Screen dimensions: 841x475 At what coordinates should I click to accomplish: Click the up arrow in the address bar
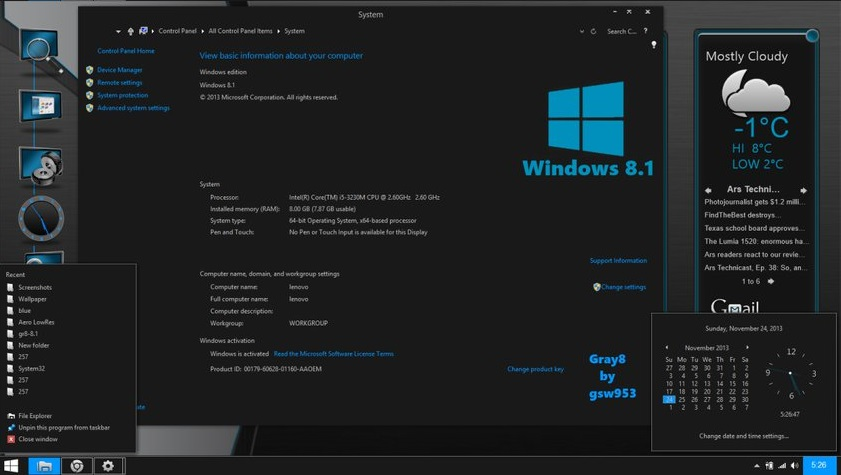(130, 31)
